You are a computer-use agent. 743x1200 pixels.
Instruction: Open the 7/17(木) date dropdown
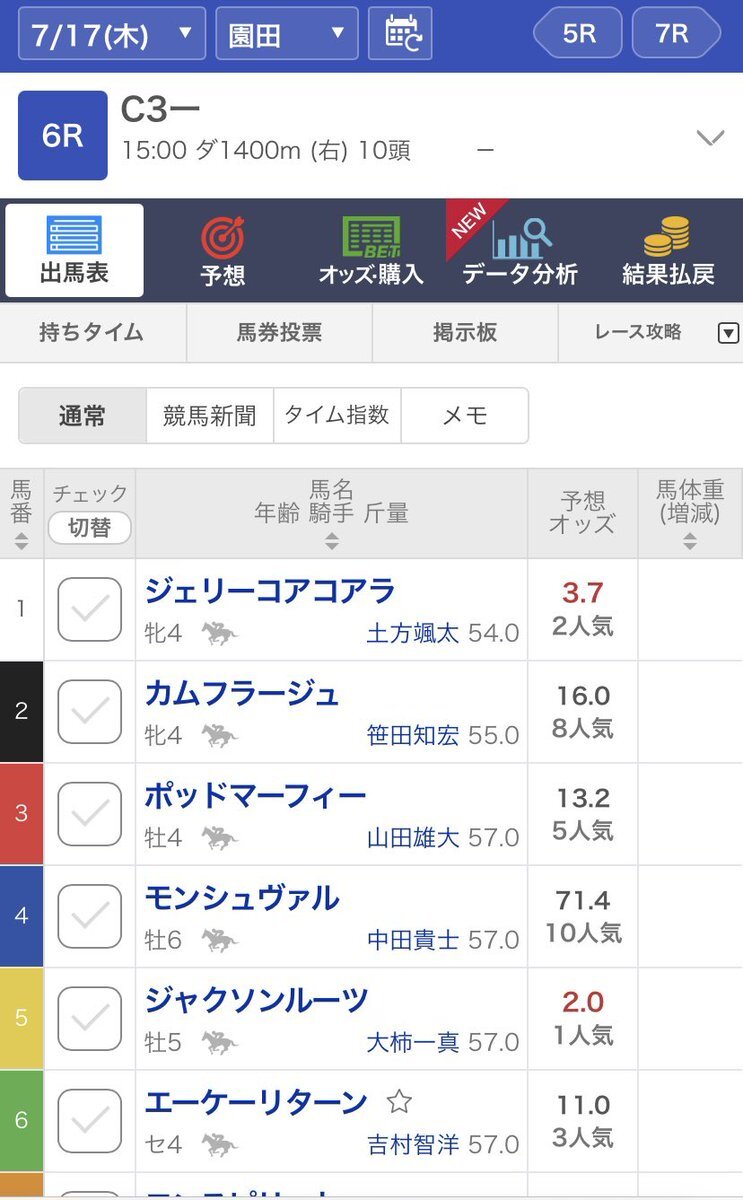112,35
